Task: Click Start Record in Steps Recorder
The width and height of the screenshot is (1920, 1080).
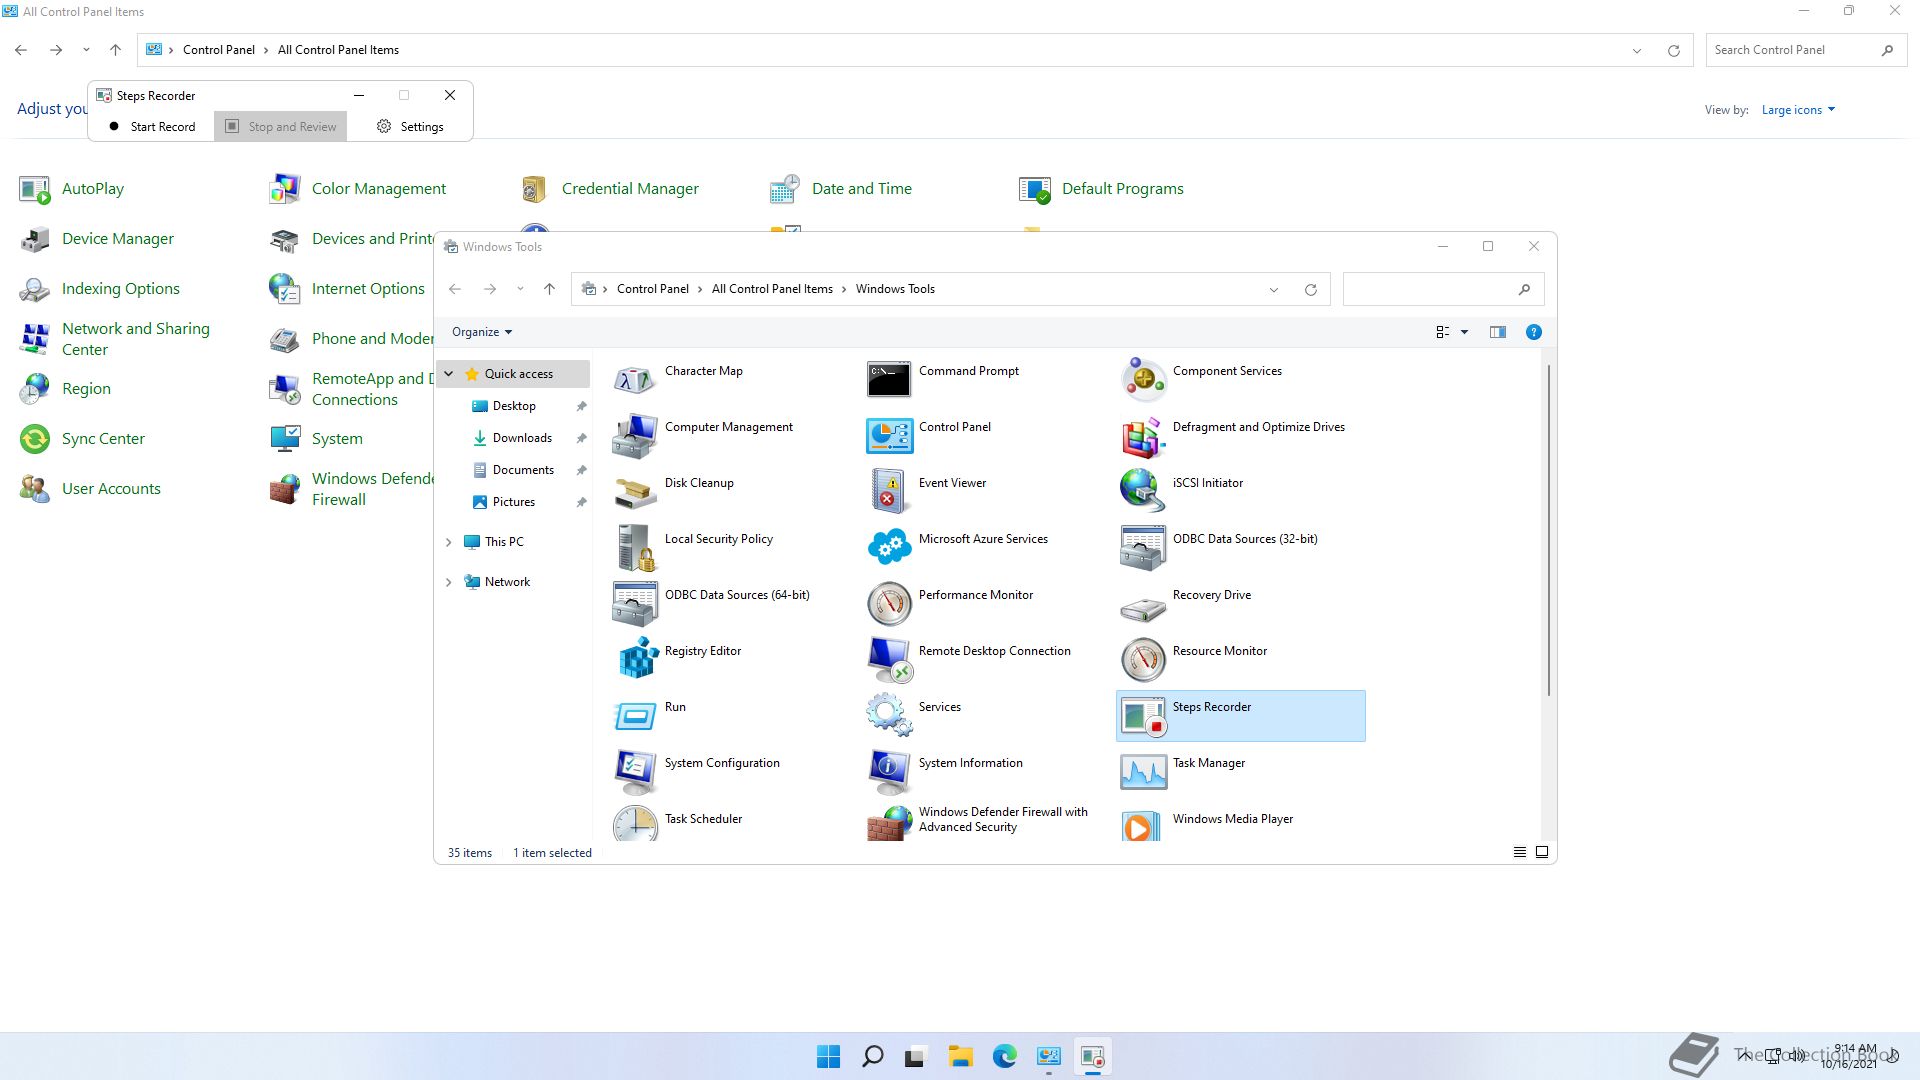Action: (152, 127)
